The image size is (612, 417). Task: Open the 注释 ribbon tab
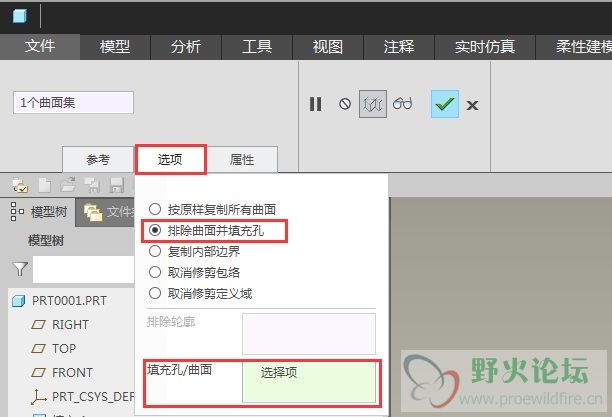[399, 47]
